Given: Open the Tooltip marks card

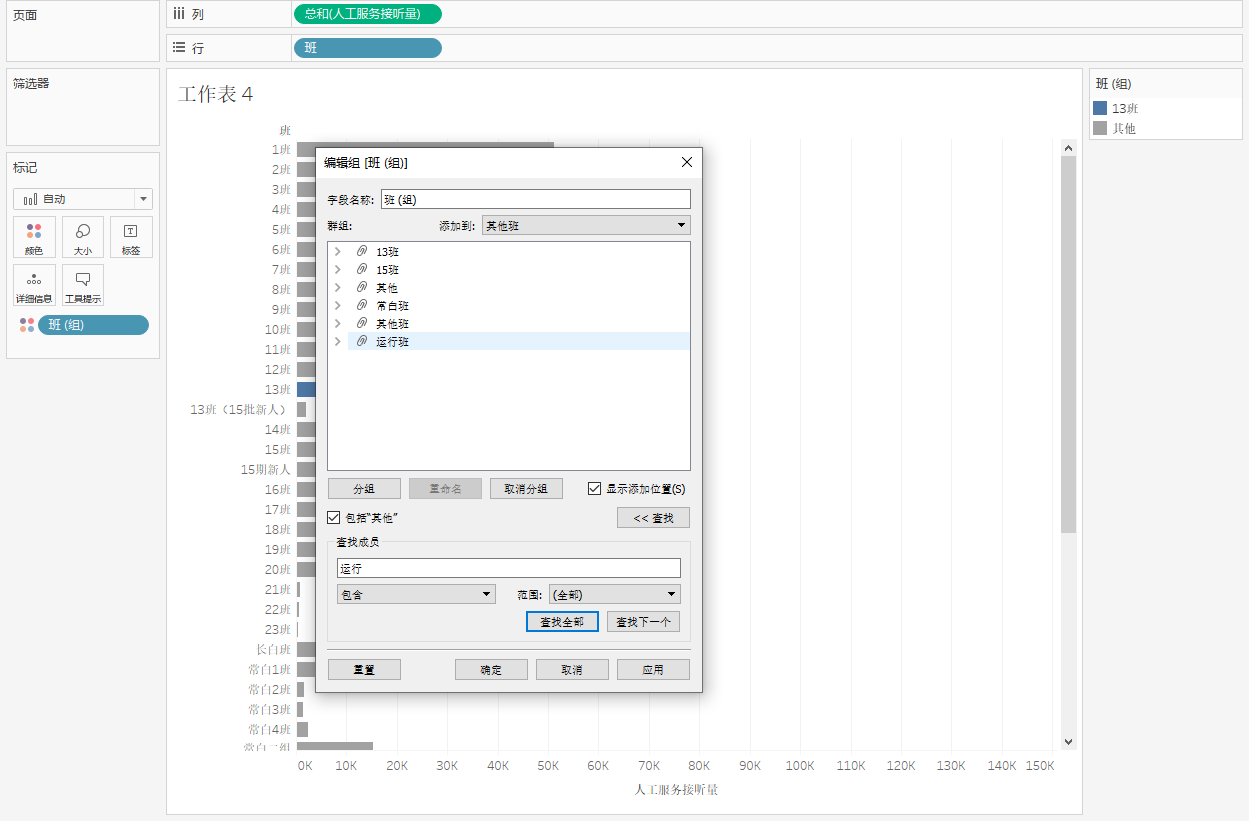Looking at the screenshot, I should [x=83, y=286].
